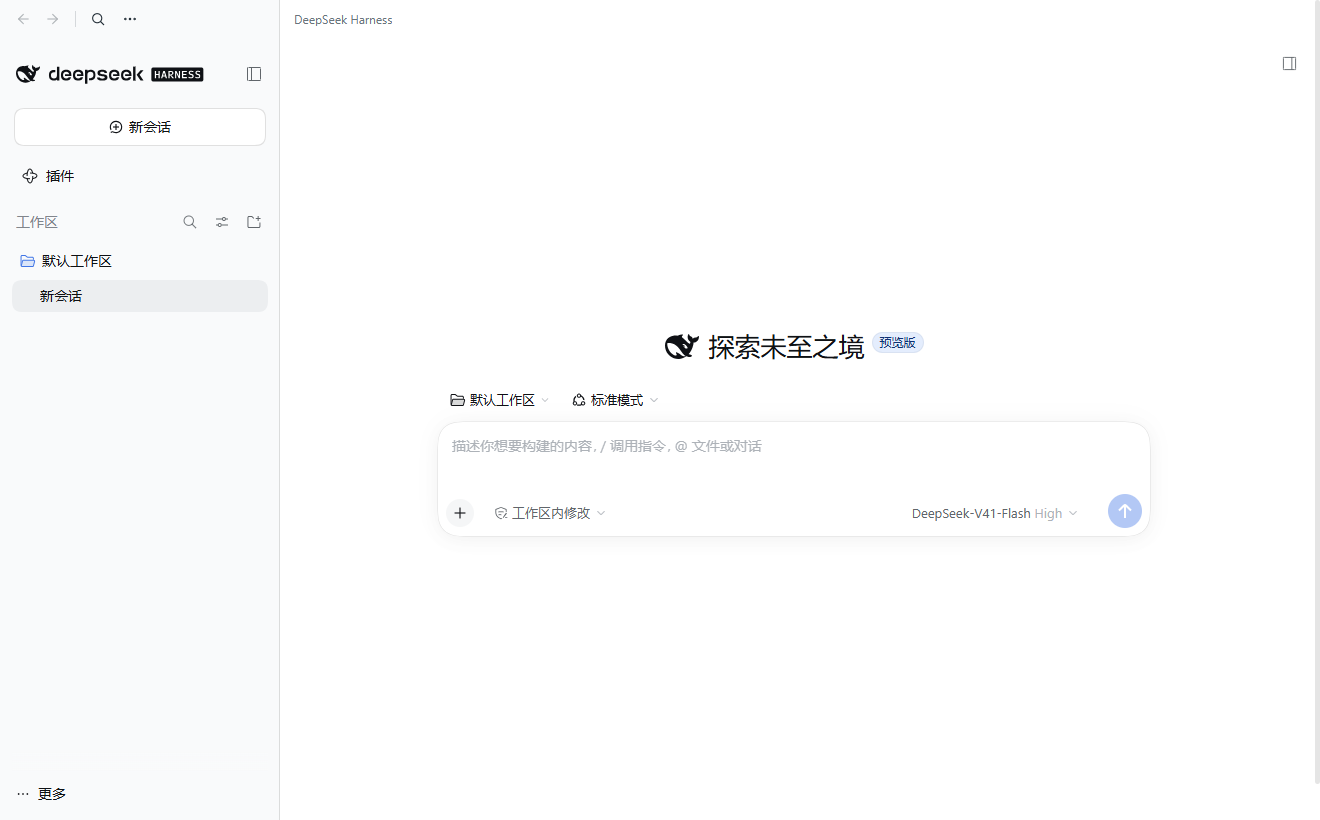Click the forward navigation arrow

[x=53, y=19]
